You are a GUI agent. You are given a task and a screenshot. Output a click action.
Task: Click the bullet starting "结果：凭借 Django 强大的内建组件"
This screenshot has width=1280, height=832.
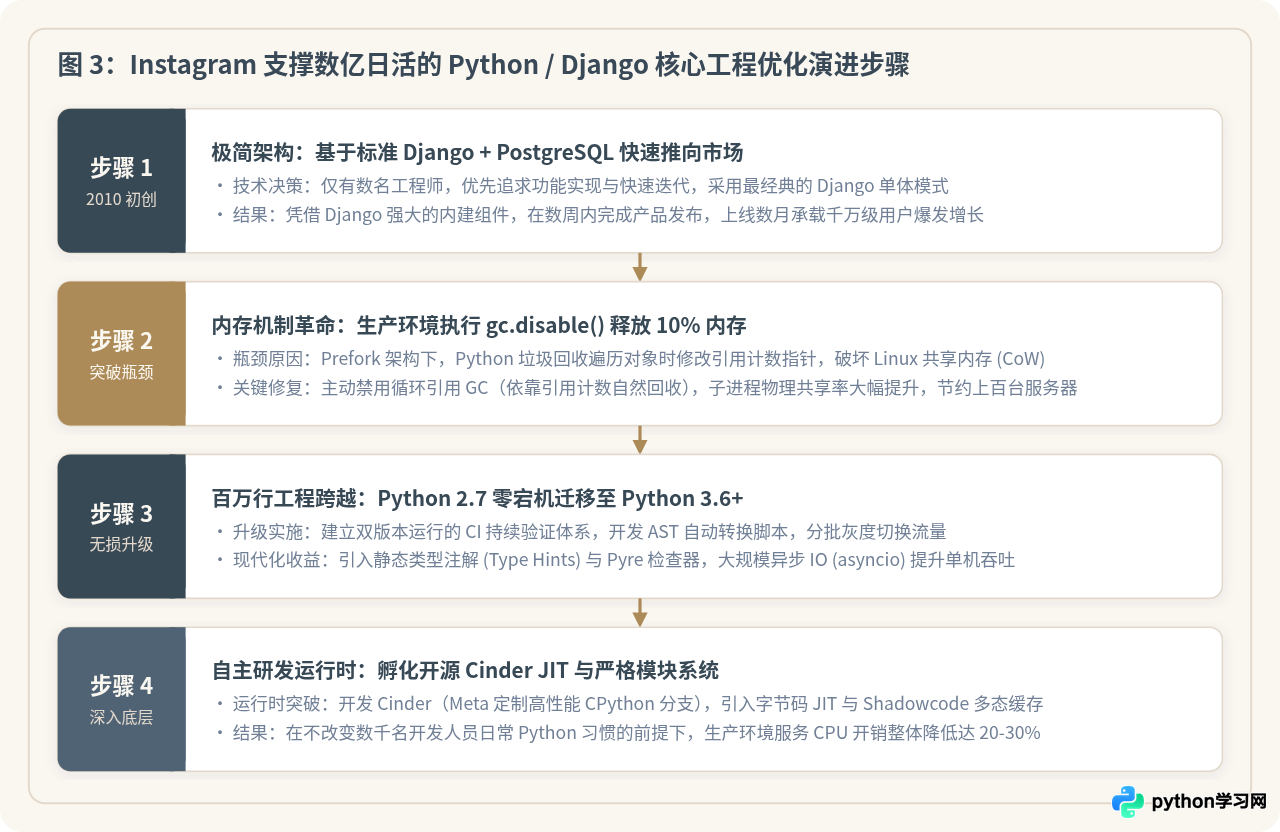pyautogui.click(x=598, y=215)
